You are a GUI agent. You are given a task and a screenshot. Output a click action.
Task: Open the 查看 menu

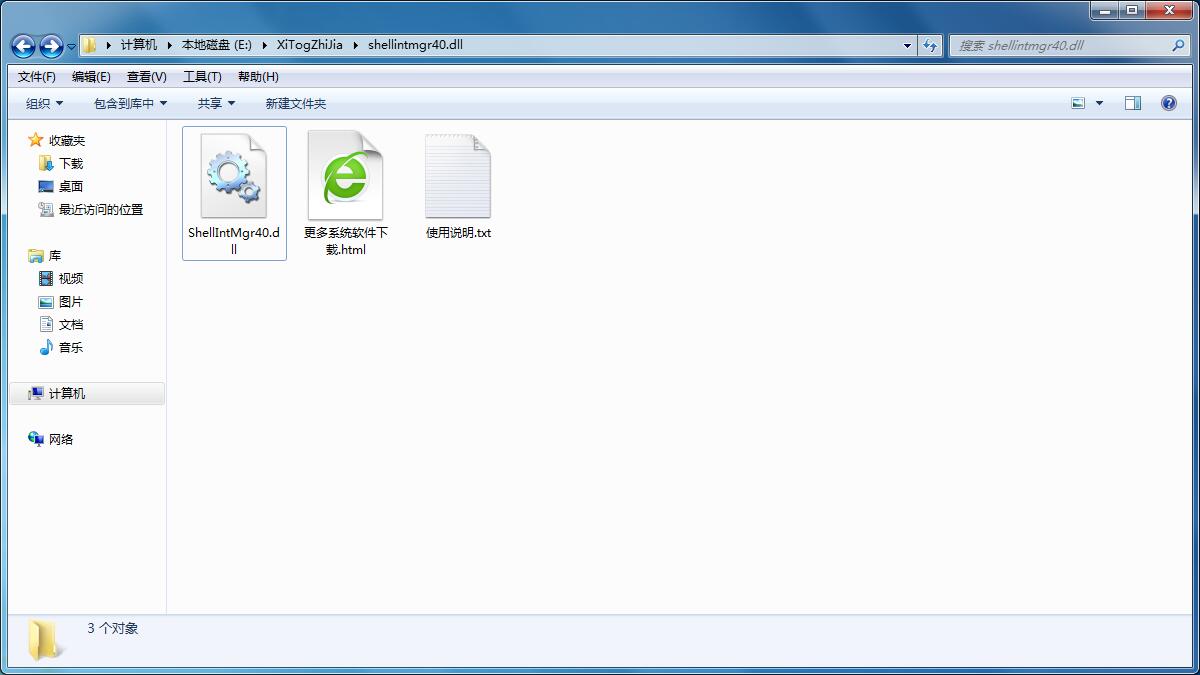[x=144, y=76]
